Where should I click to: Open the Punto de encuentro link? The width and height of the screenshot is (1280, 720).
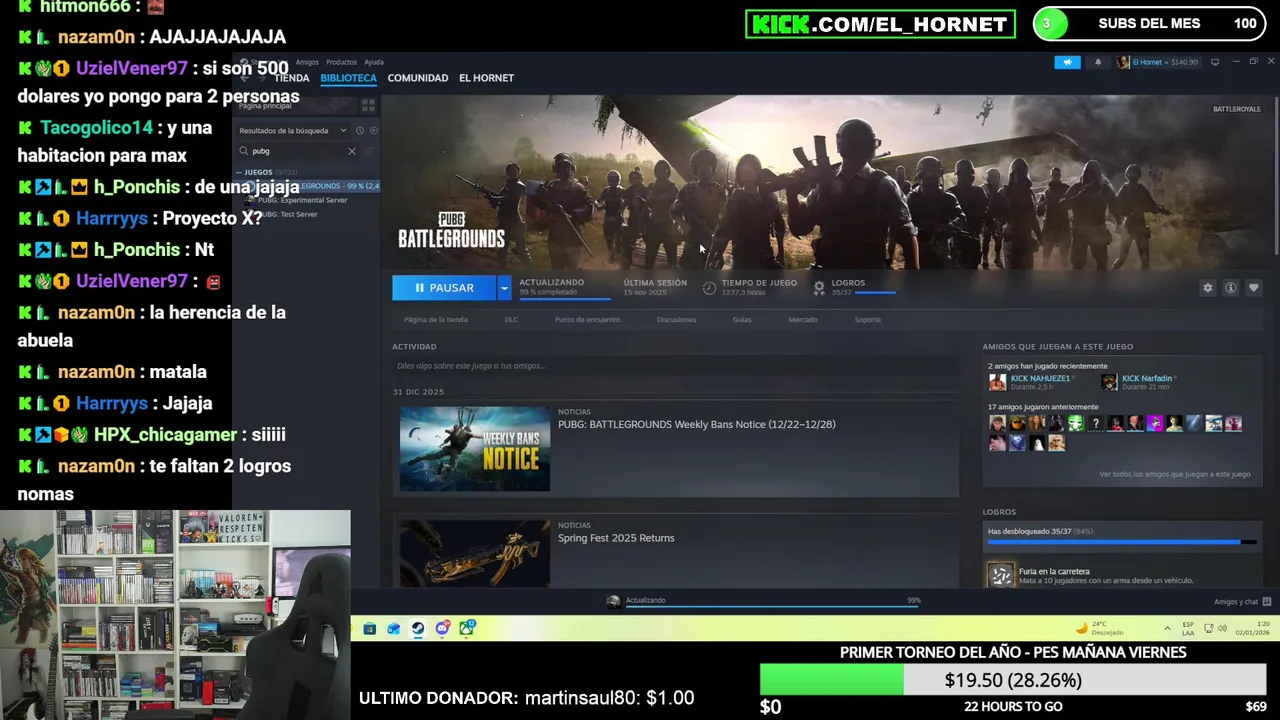[587, 320]
